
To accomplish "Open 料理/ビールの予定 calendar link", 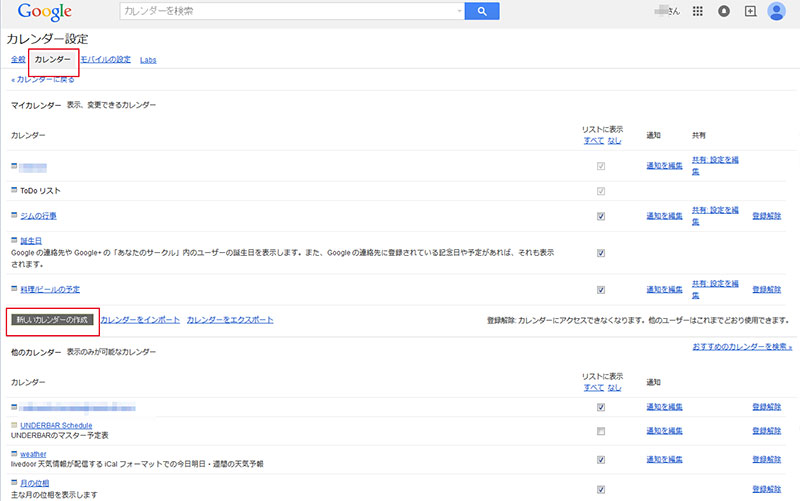I will (x=50, y=289).
